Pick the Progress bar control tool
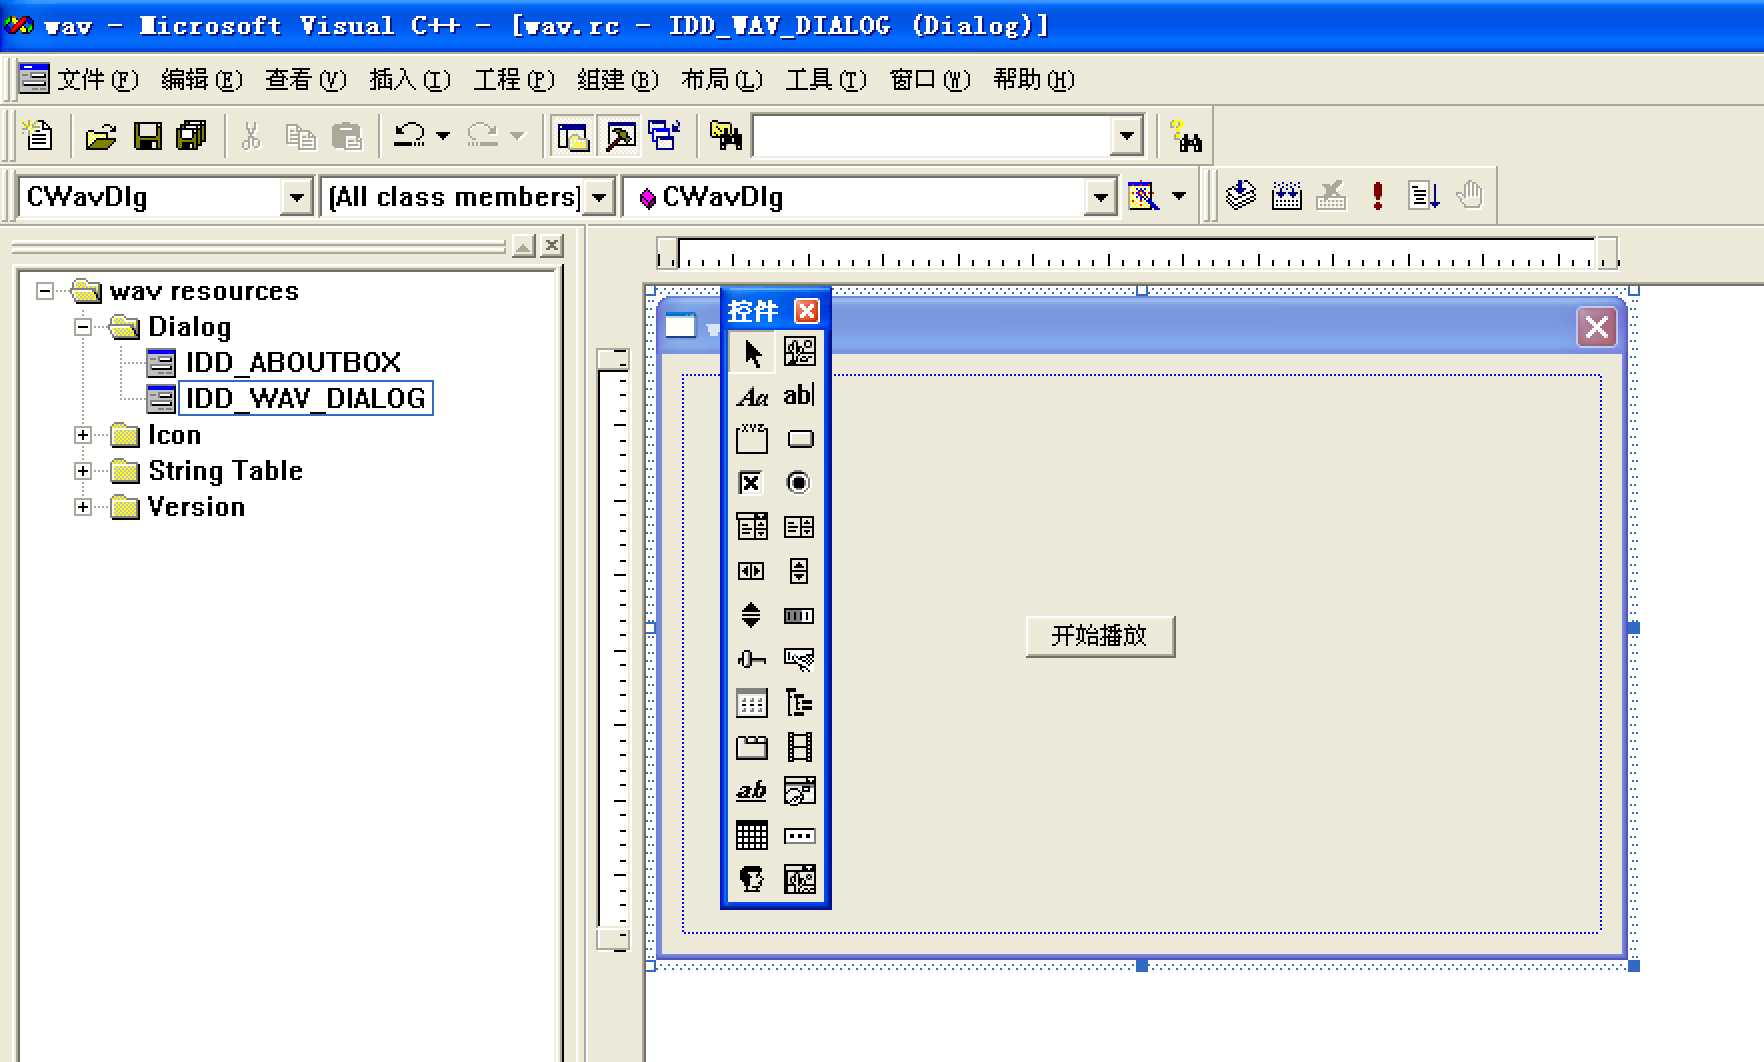Viewport: 1764px width, 1062px height. tap(799, 615)
